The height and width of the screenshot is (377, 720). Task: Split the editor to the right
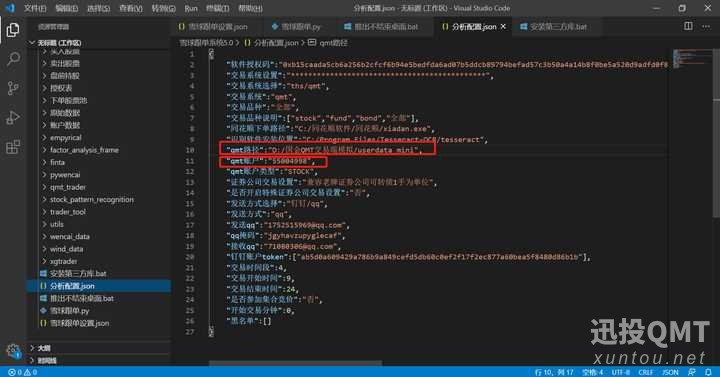point(688,26)
